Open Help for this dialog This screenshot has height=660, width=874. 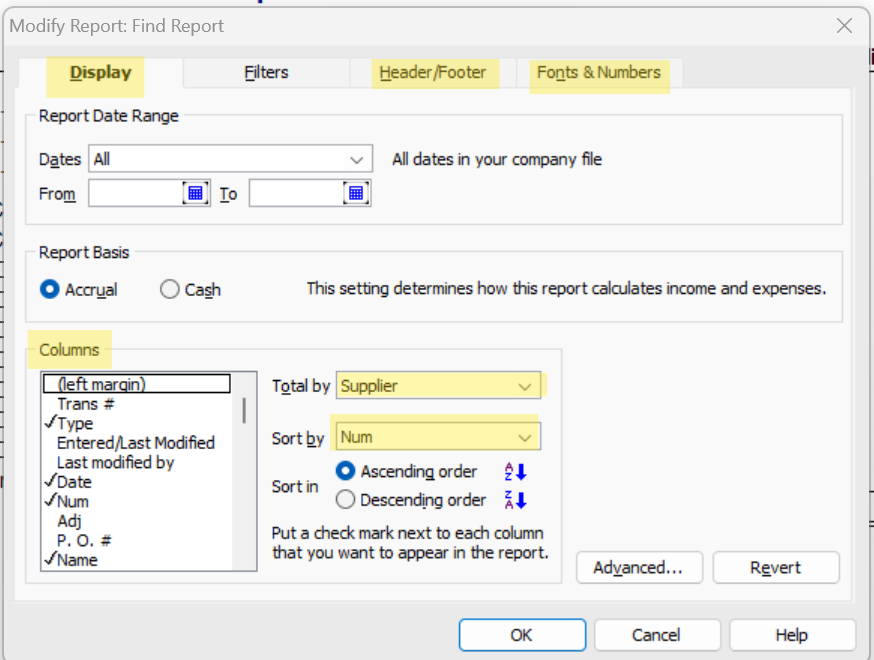point(792,635)
